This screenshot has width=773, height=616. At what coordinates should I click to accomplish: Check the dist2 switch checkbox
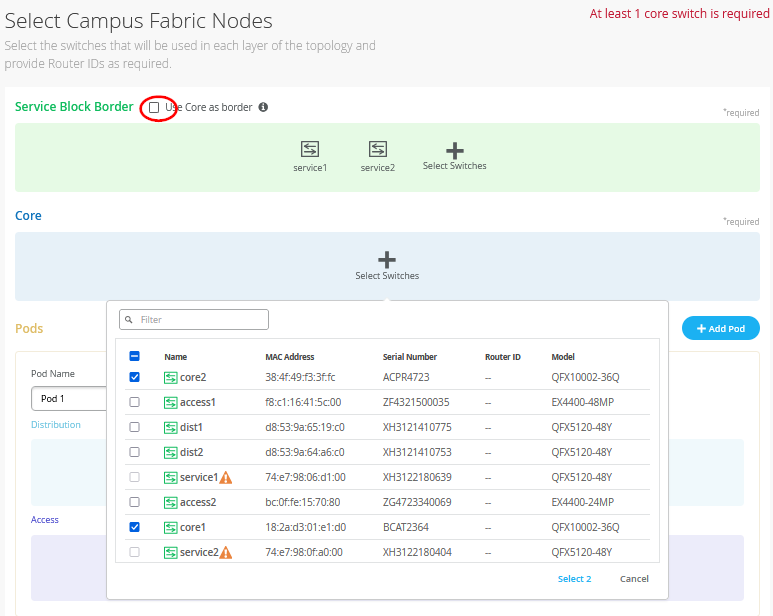click(x=135, y=452)
